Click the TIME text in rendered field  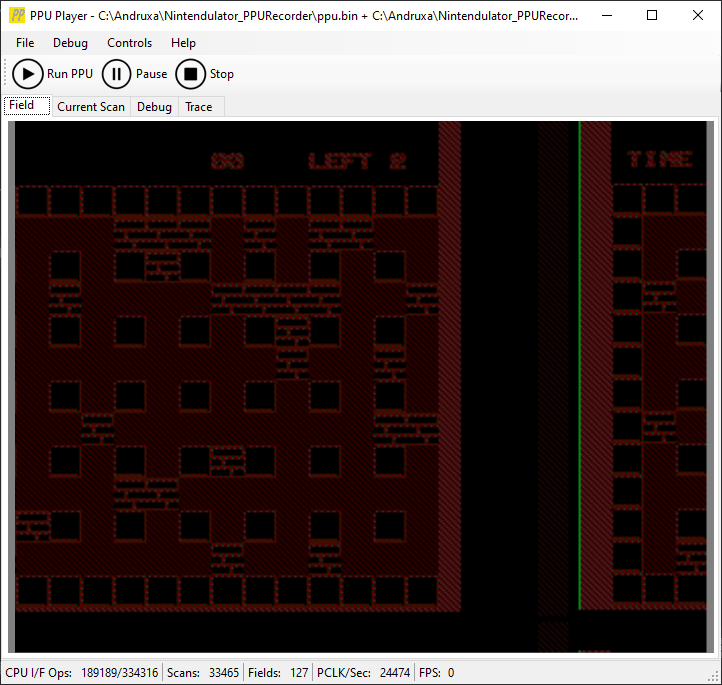pos(659,160)
